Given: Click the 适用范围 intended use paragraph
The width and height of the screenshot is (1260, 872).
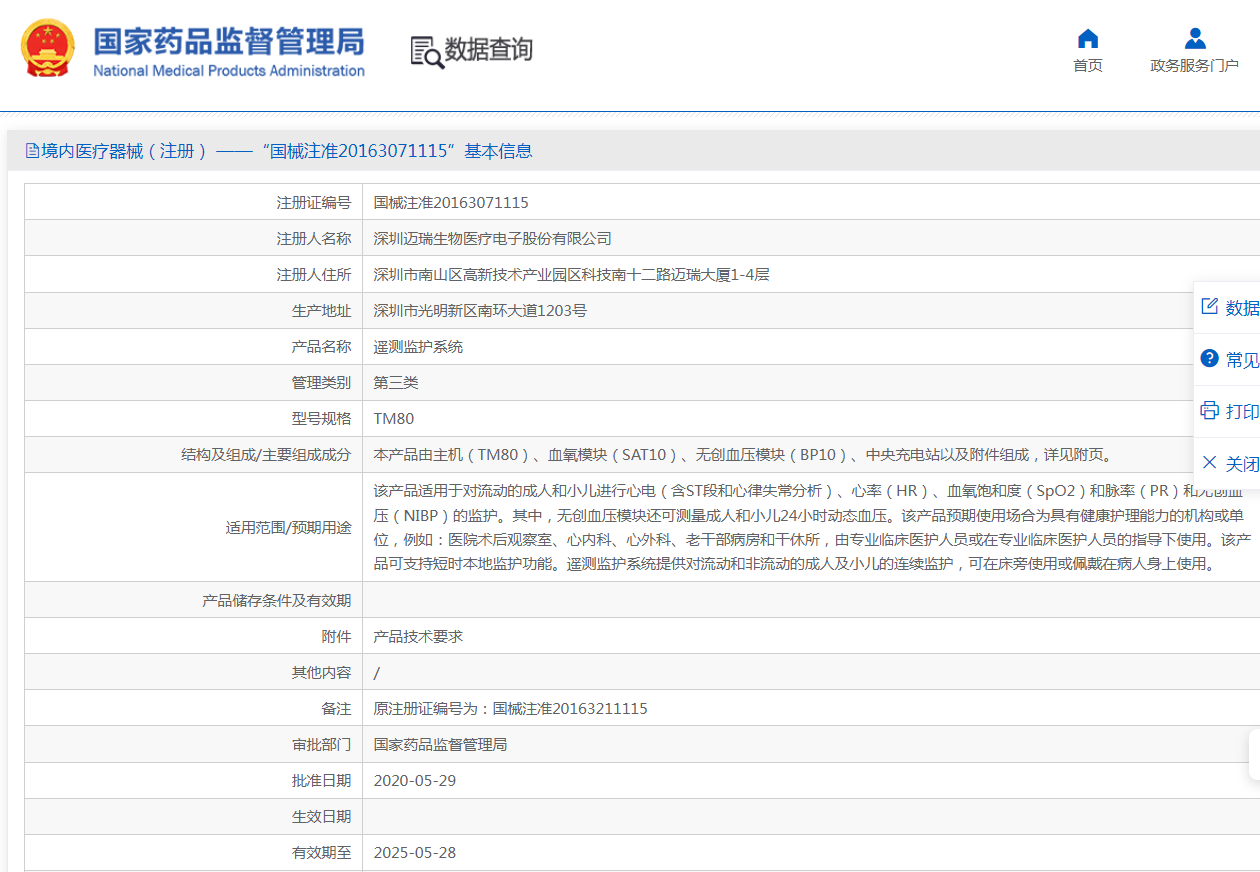Looking at the screenshot, I should (811, 527).
